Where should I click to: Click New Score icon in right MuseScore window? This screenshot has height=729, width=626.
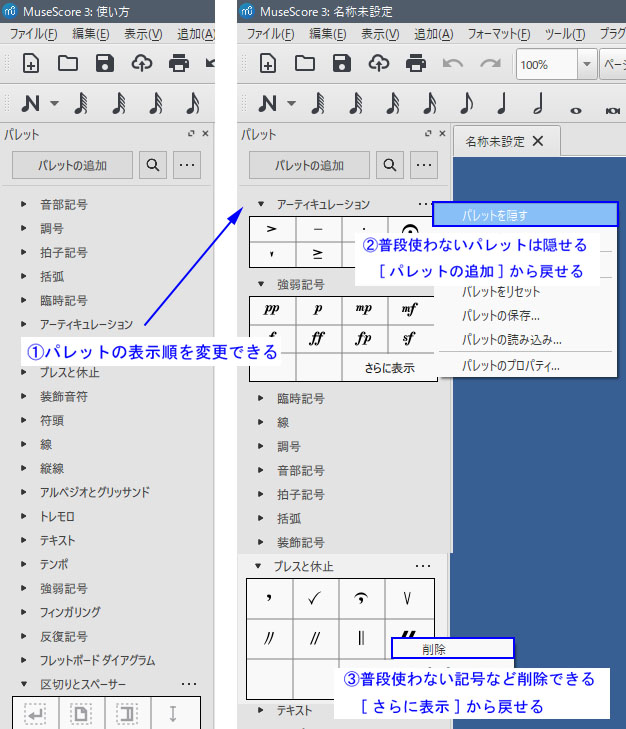268,63
